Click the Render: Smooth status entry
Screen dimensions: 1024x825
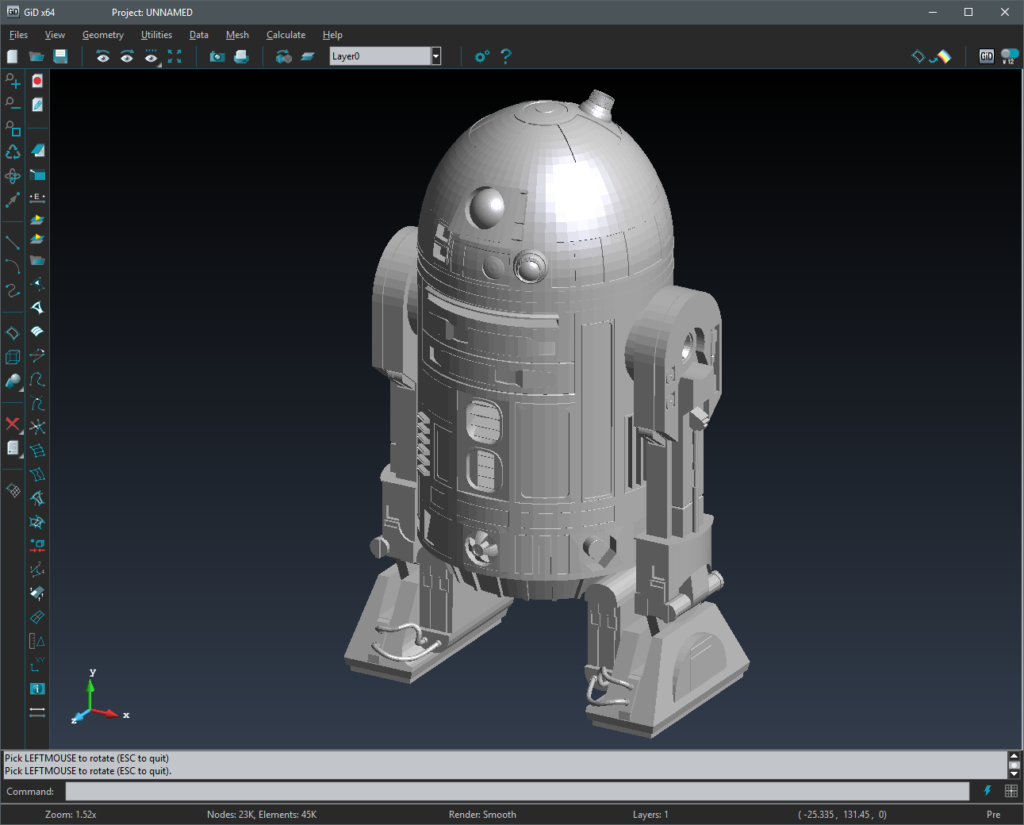[x=482, y=815]
